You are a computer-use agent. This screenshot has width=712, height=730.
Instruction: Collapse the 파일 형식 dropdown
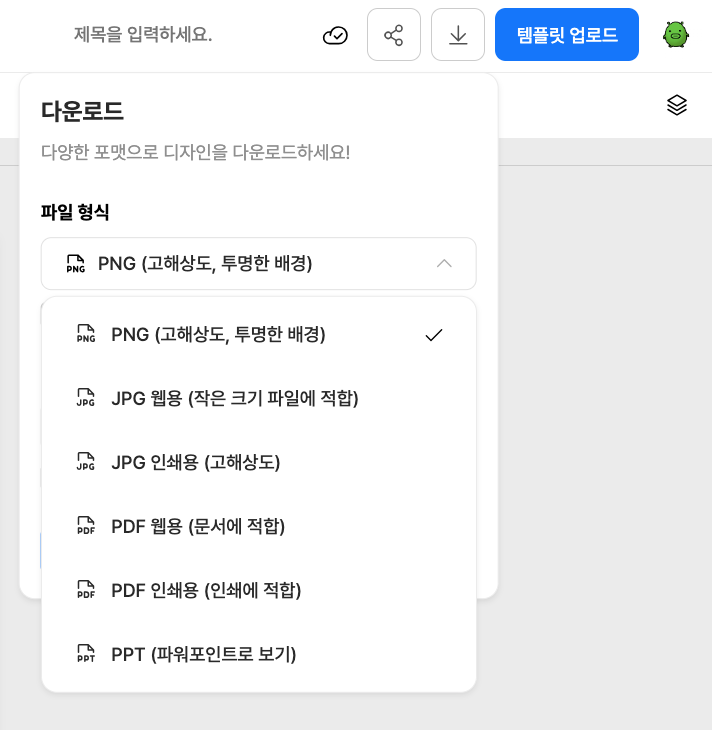[258, 264]
